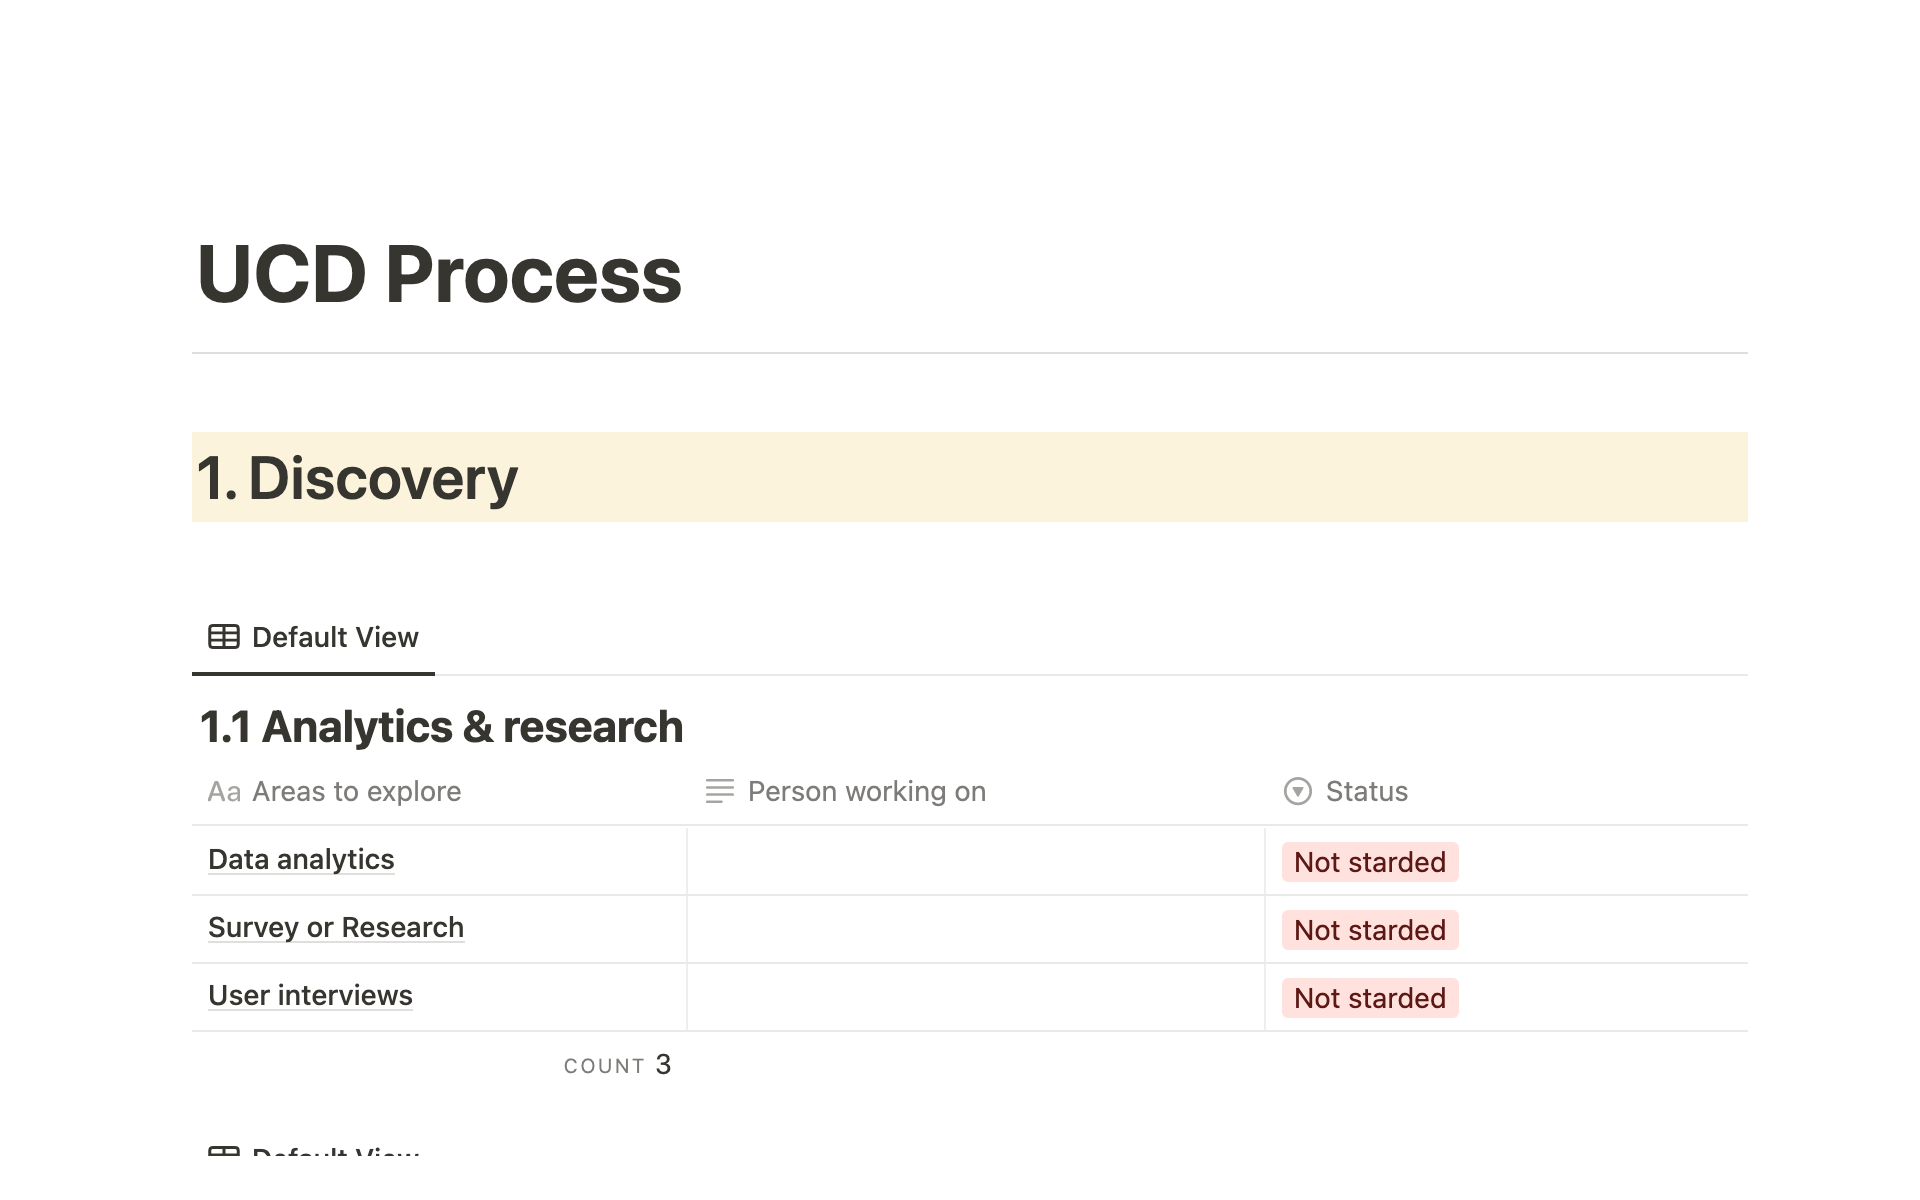
Task: Click the UCD Process page title
Action: pyautogui.click(x=439, y=274)
